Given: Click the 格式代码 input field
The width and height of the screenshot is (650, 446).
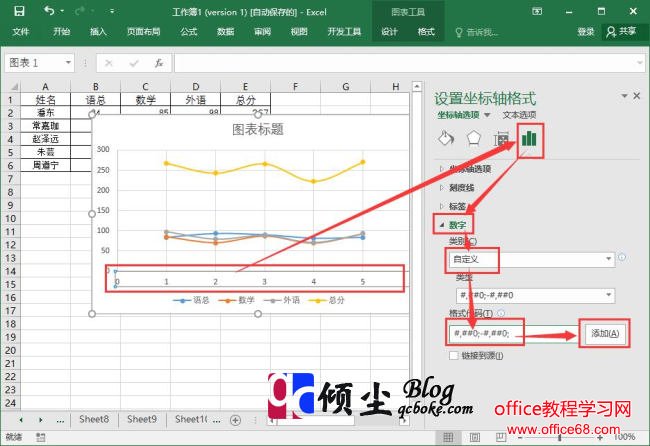Looking at the screenshot, I should (513, 334).
